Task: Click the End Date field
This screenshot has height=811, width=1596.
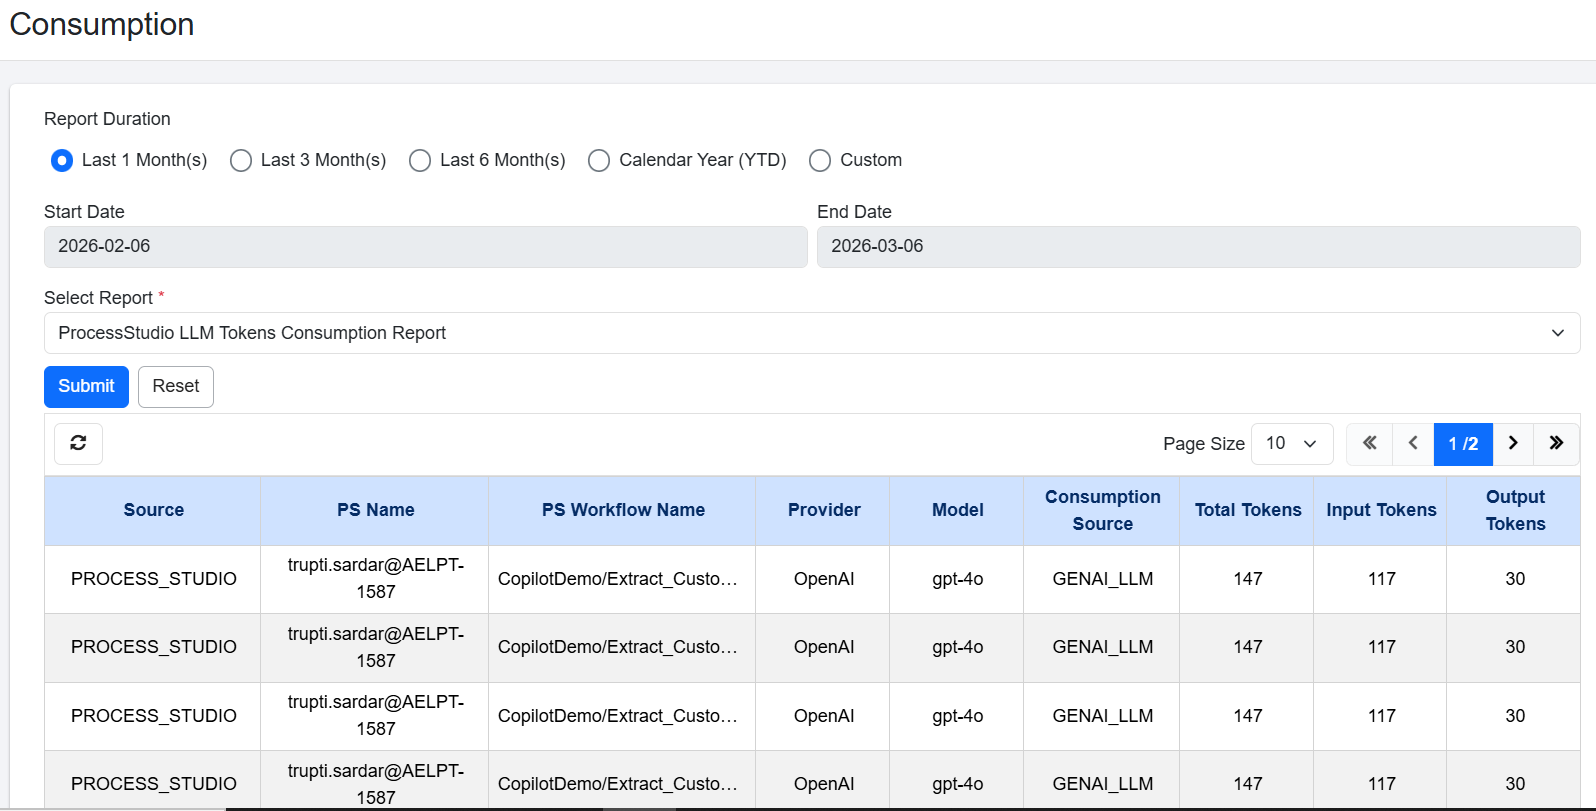Action: (1197, 247)
